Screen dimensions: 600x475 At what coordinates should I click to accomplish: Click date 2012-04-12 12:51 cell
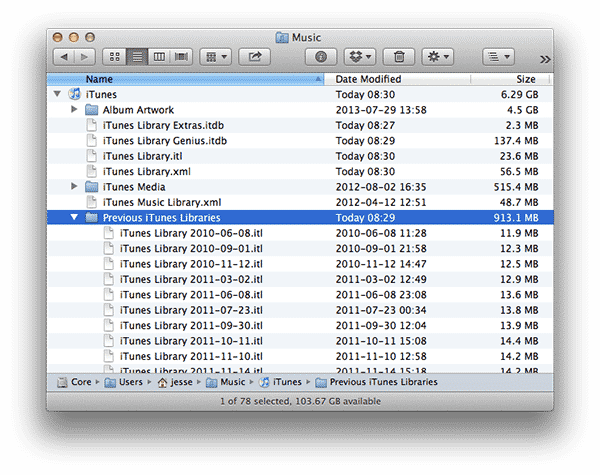click(381, 202)
